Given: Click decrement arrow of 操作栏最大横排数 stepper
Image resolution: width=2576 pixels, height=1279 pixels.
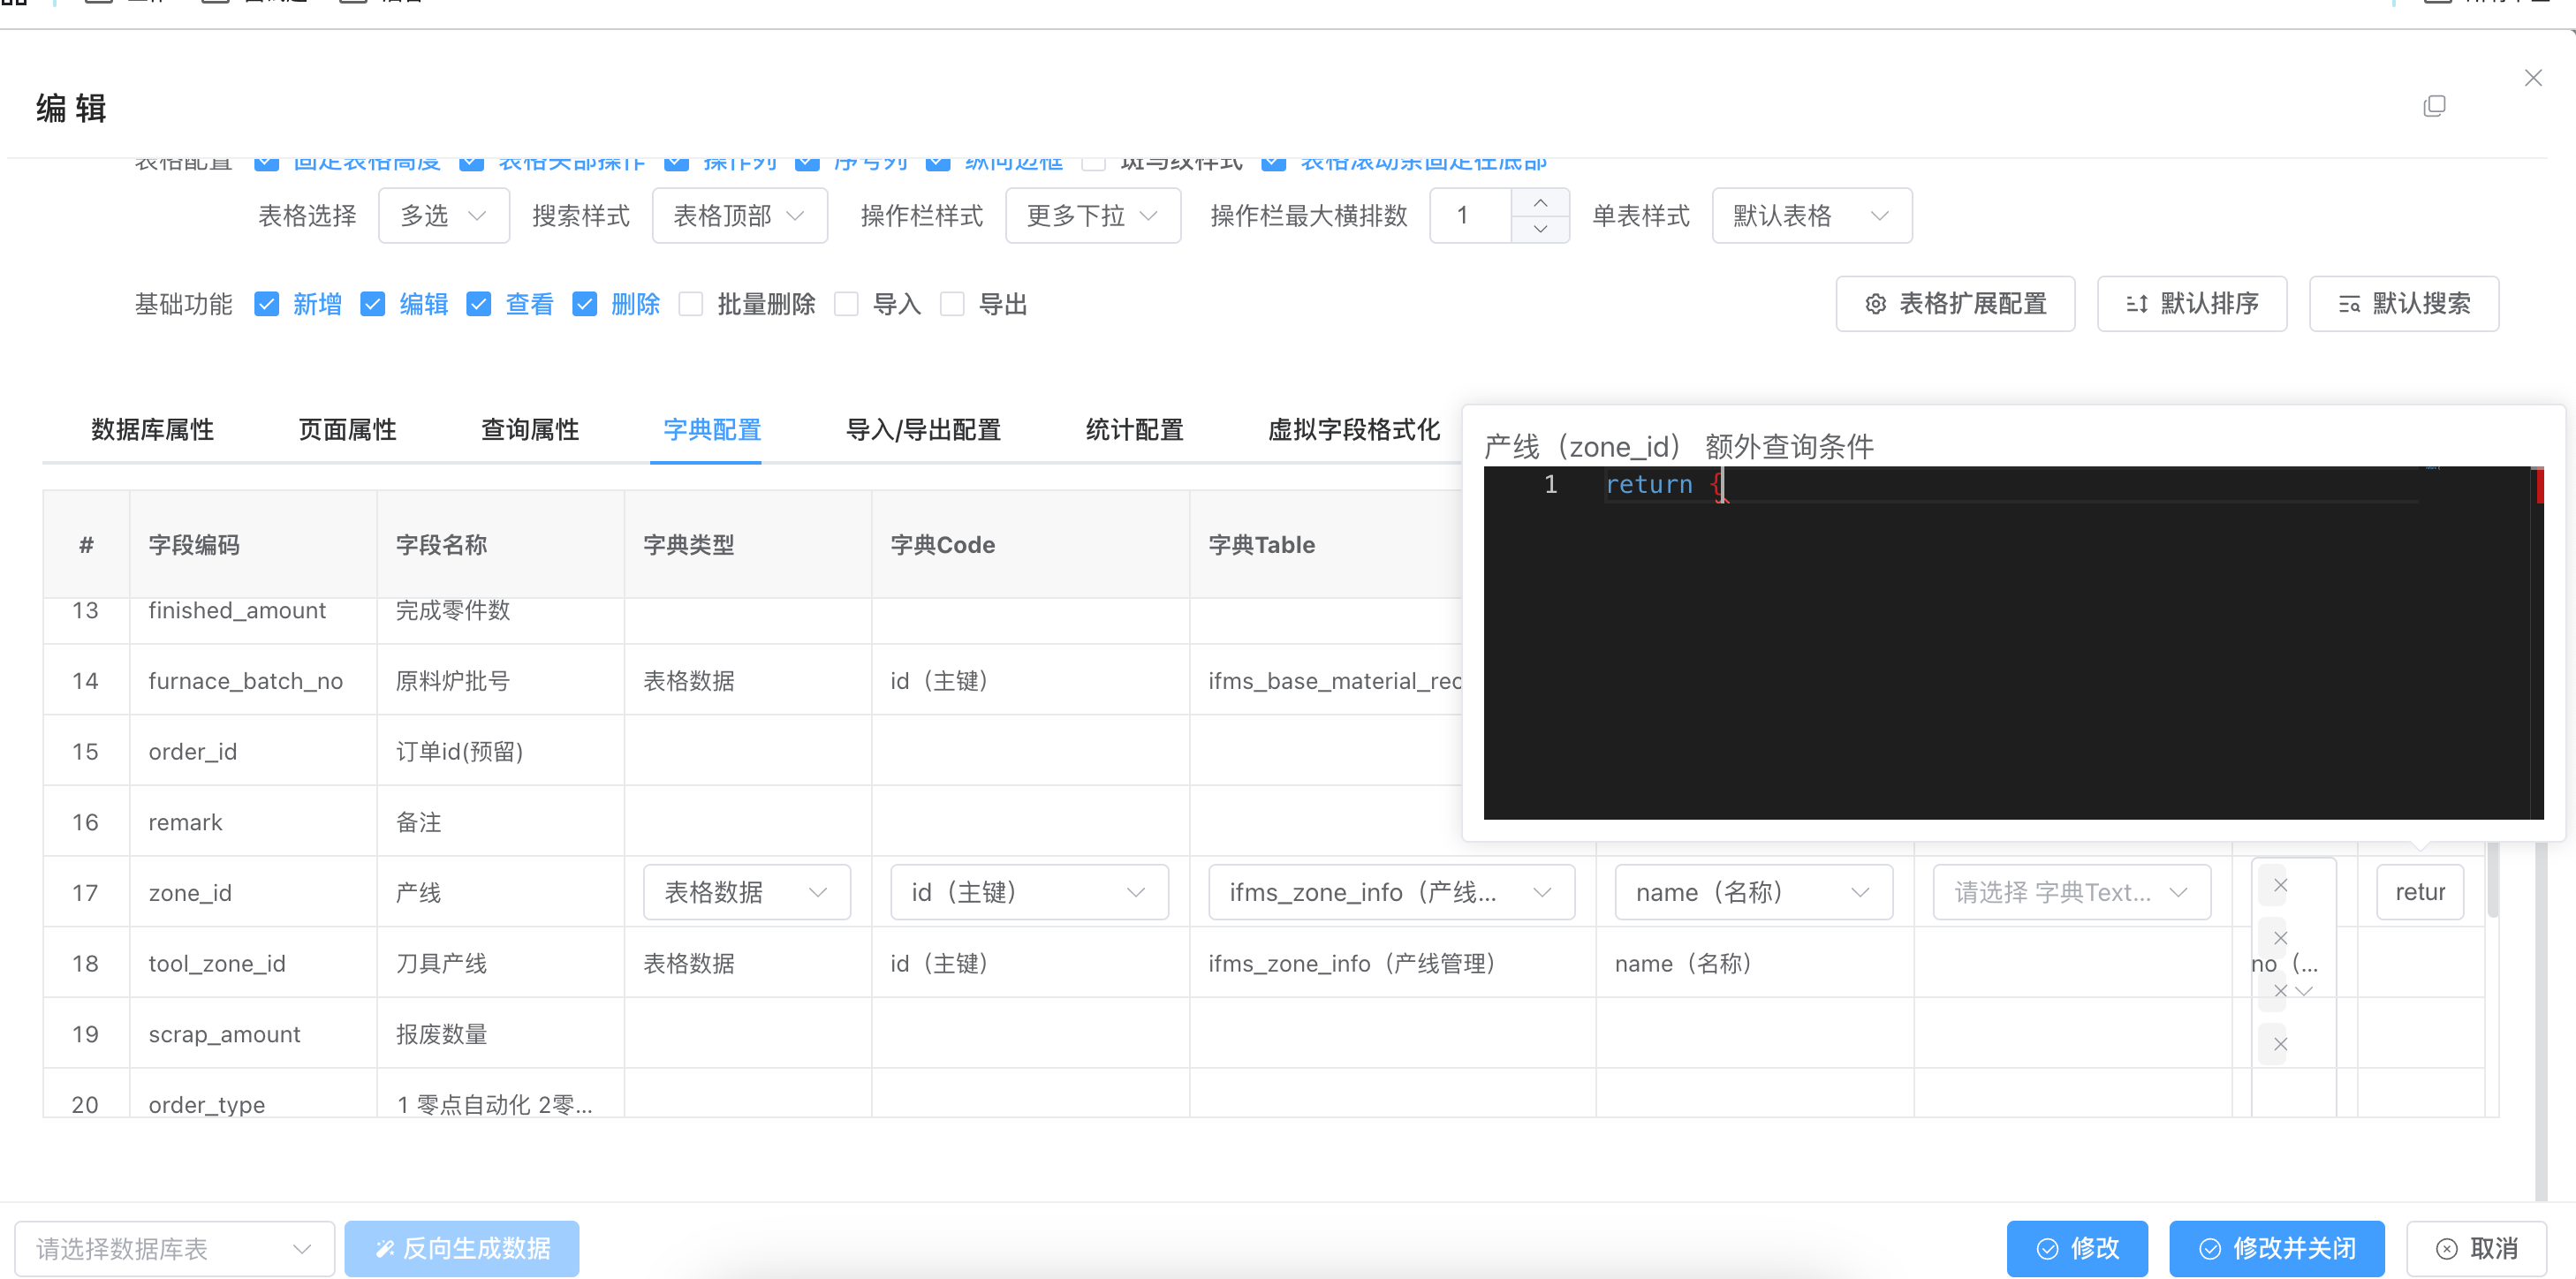Looking at the screenshot, I should click(1540, 229).
